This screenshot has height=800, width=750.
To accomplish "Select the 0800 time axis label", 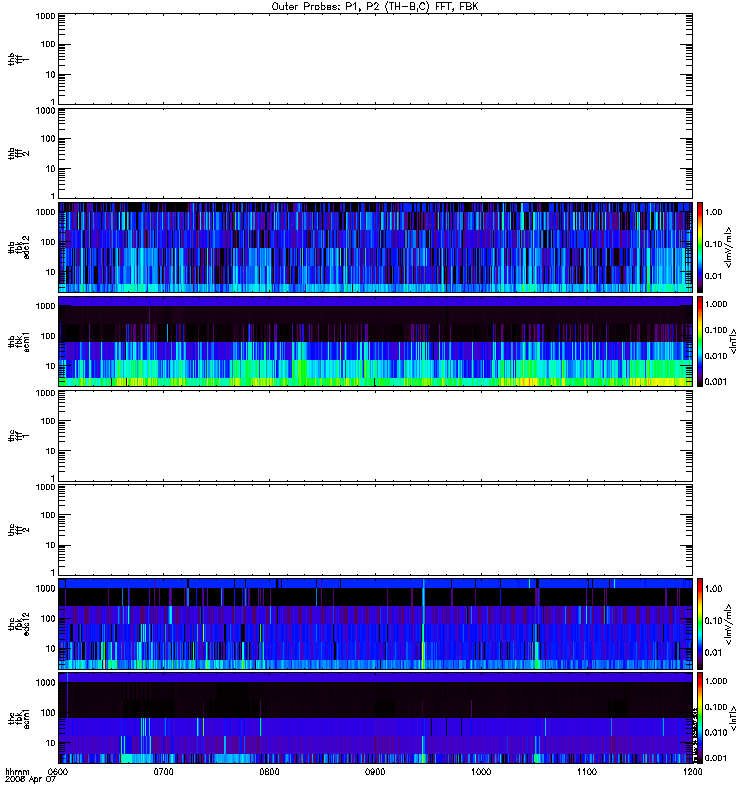I will coord(269,771).
